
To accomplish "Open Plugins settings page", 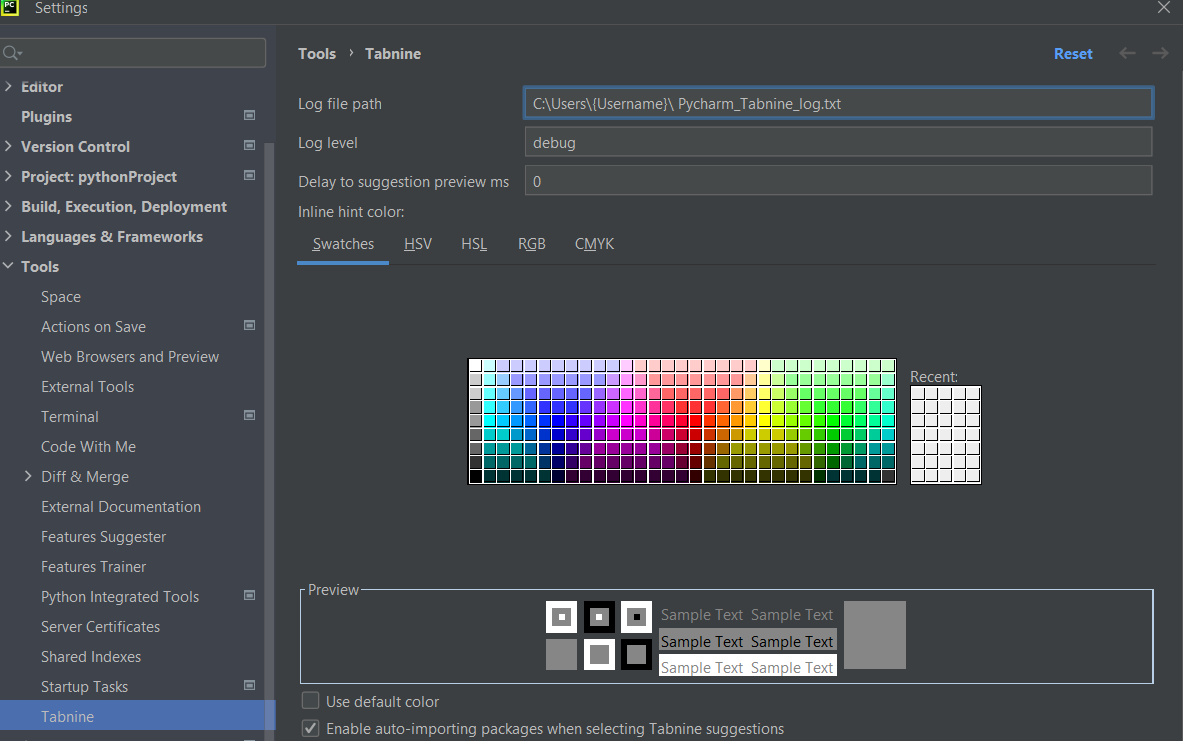I will [x=46, y=117].
